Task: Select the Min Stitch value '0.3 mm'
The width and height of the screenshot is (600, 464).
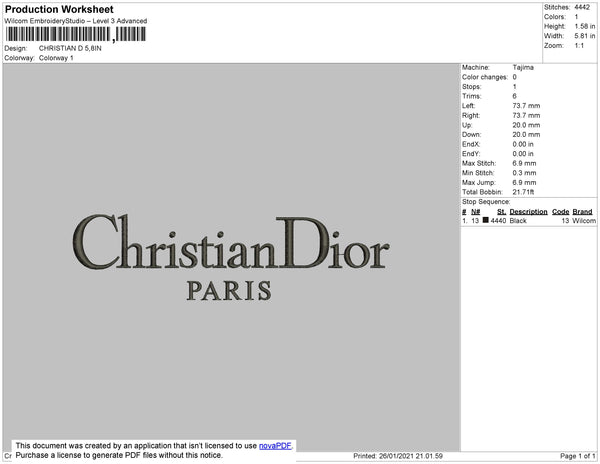Action: (x=524, y=173)
